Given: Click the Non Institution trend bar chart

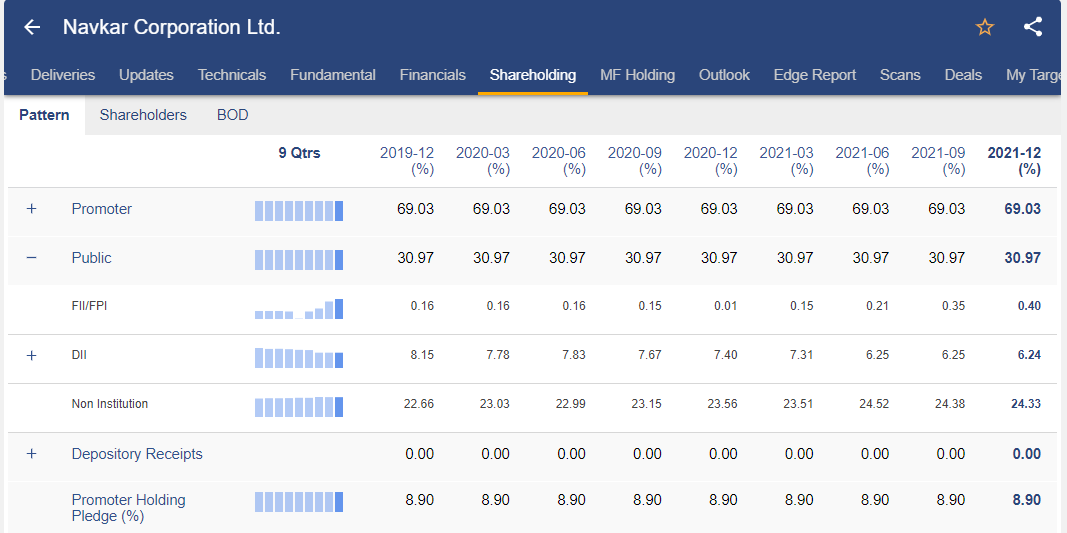Looking at the screenshot, I should pos(299,407).
